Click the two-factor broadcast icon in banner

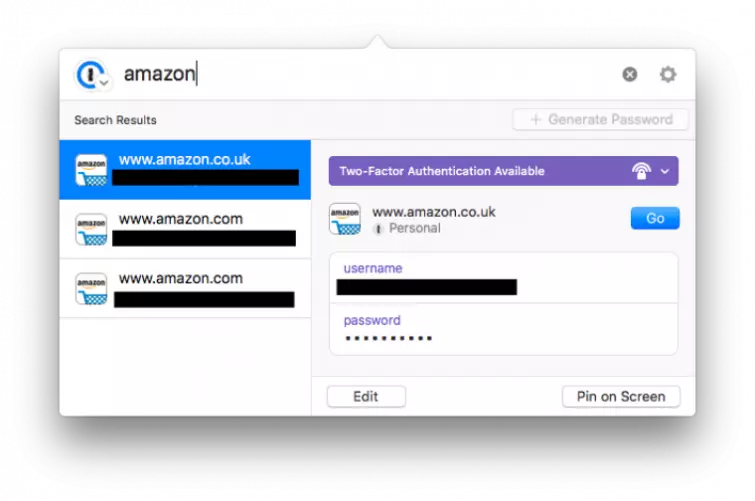click(641, 171)
